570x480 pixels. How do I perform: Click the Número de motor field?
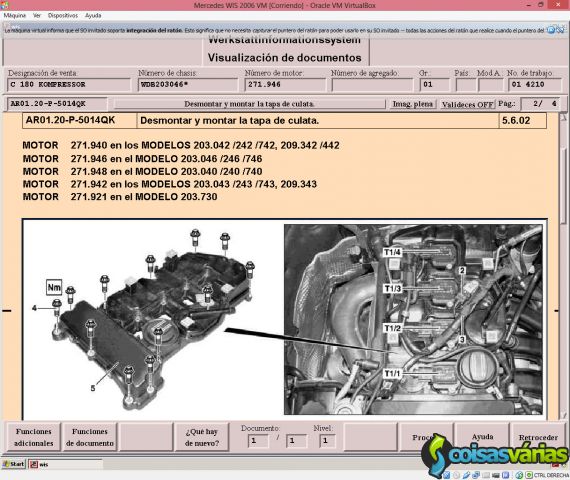pos(285,85)
